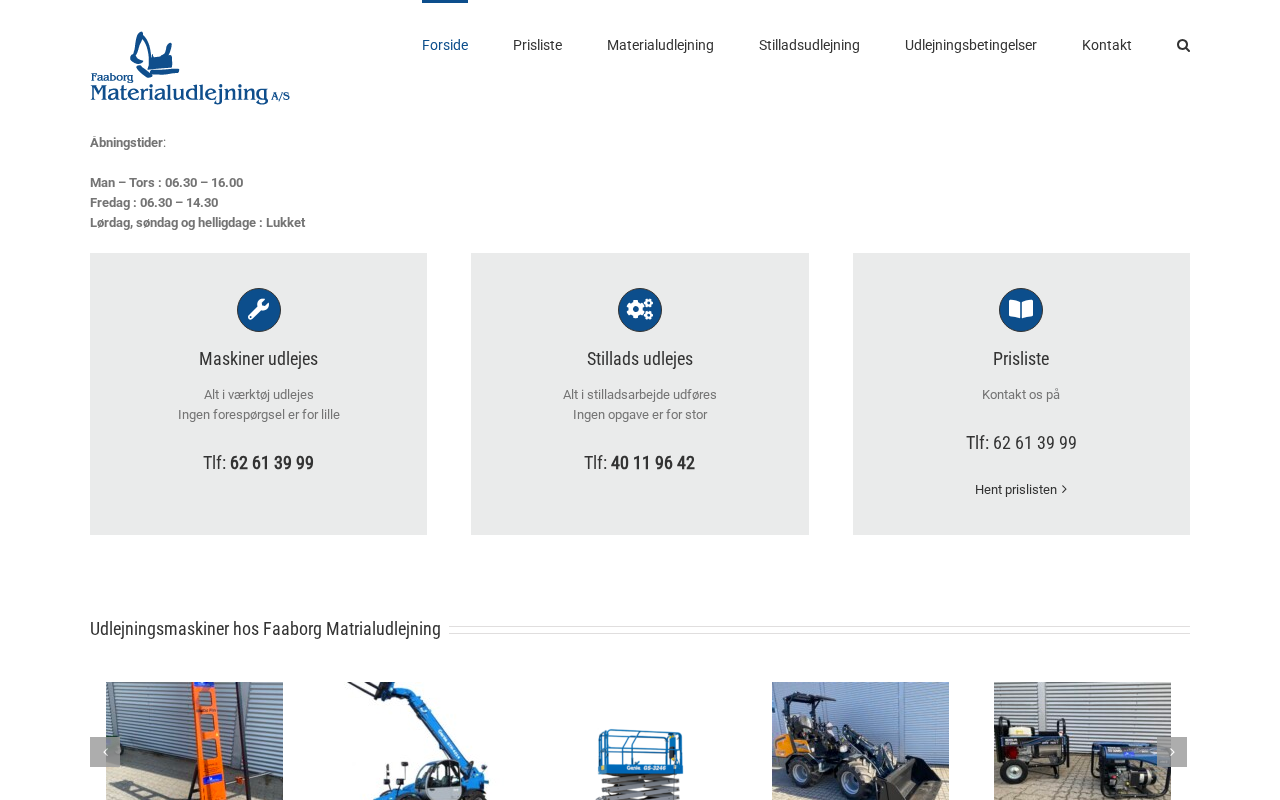Click 'Udlejningsmaskiner hos Faaborg Matrialudlejning' heading
The height and width of the screenshot is (800, 1280).
click(265, 629)
